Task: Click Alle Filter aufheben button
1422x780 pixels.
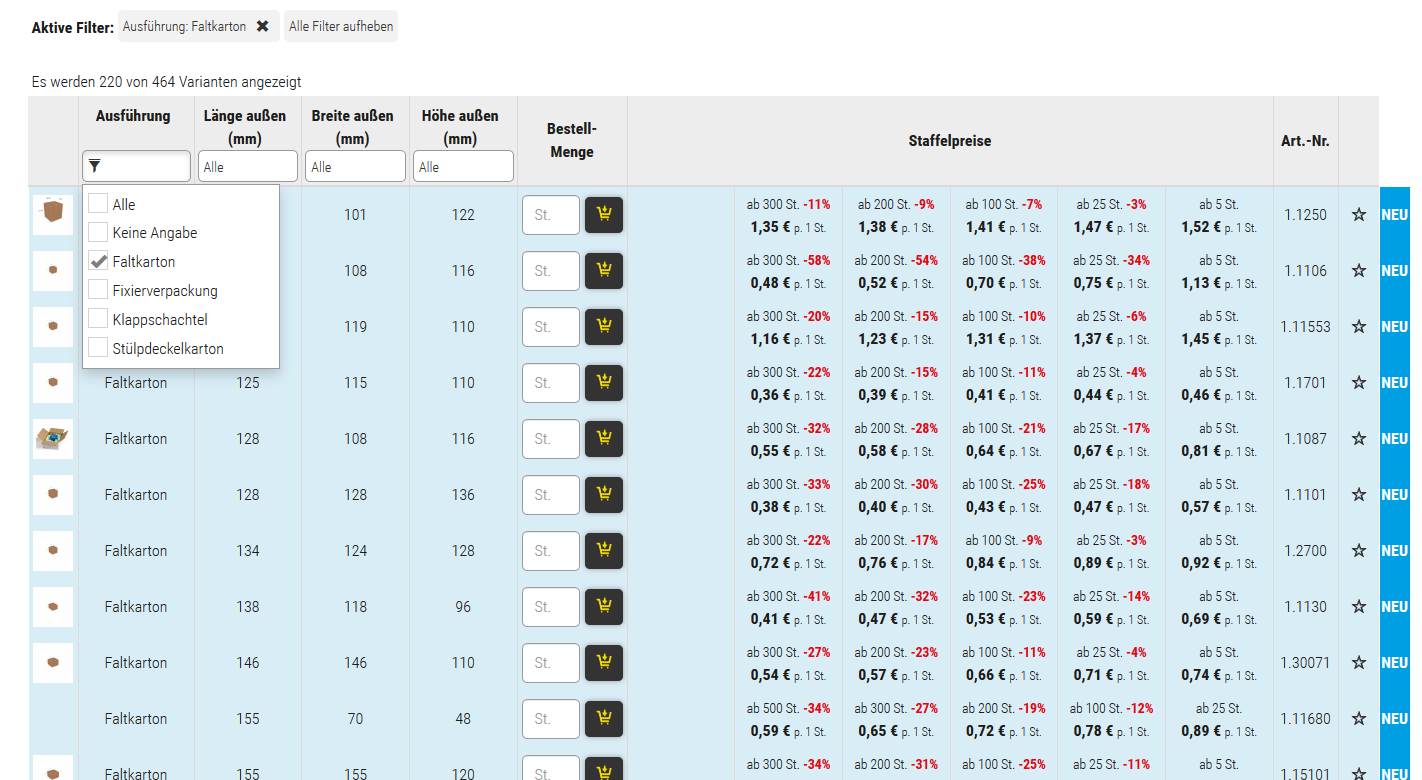Action: coord(341,27)
